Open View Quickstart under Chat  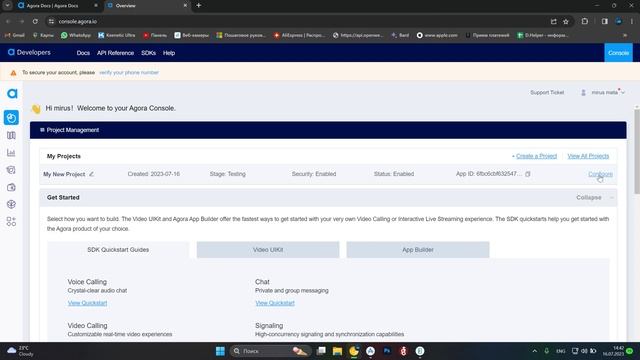point(275,303)
